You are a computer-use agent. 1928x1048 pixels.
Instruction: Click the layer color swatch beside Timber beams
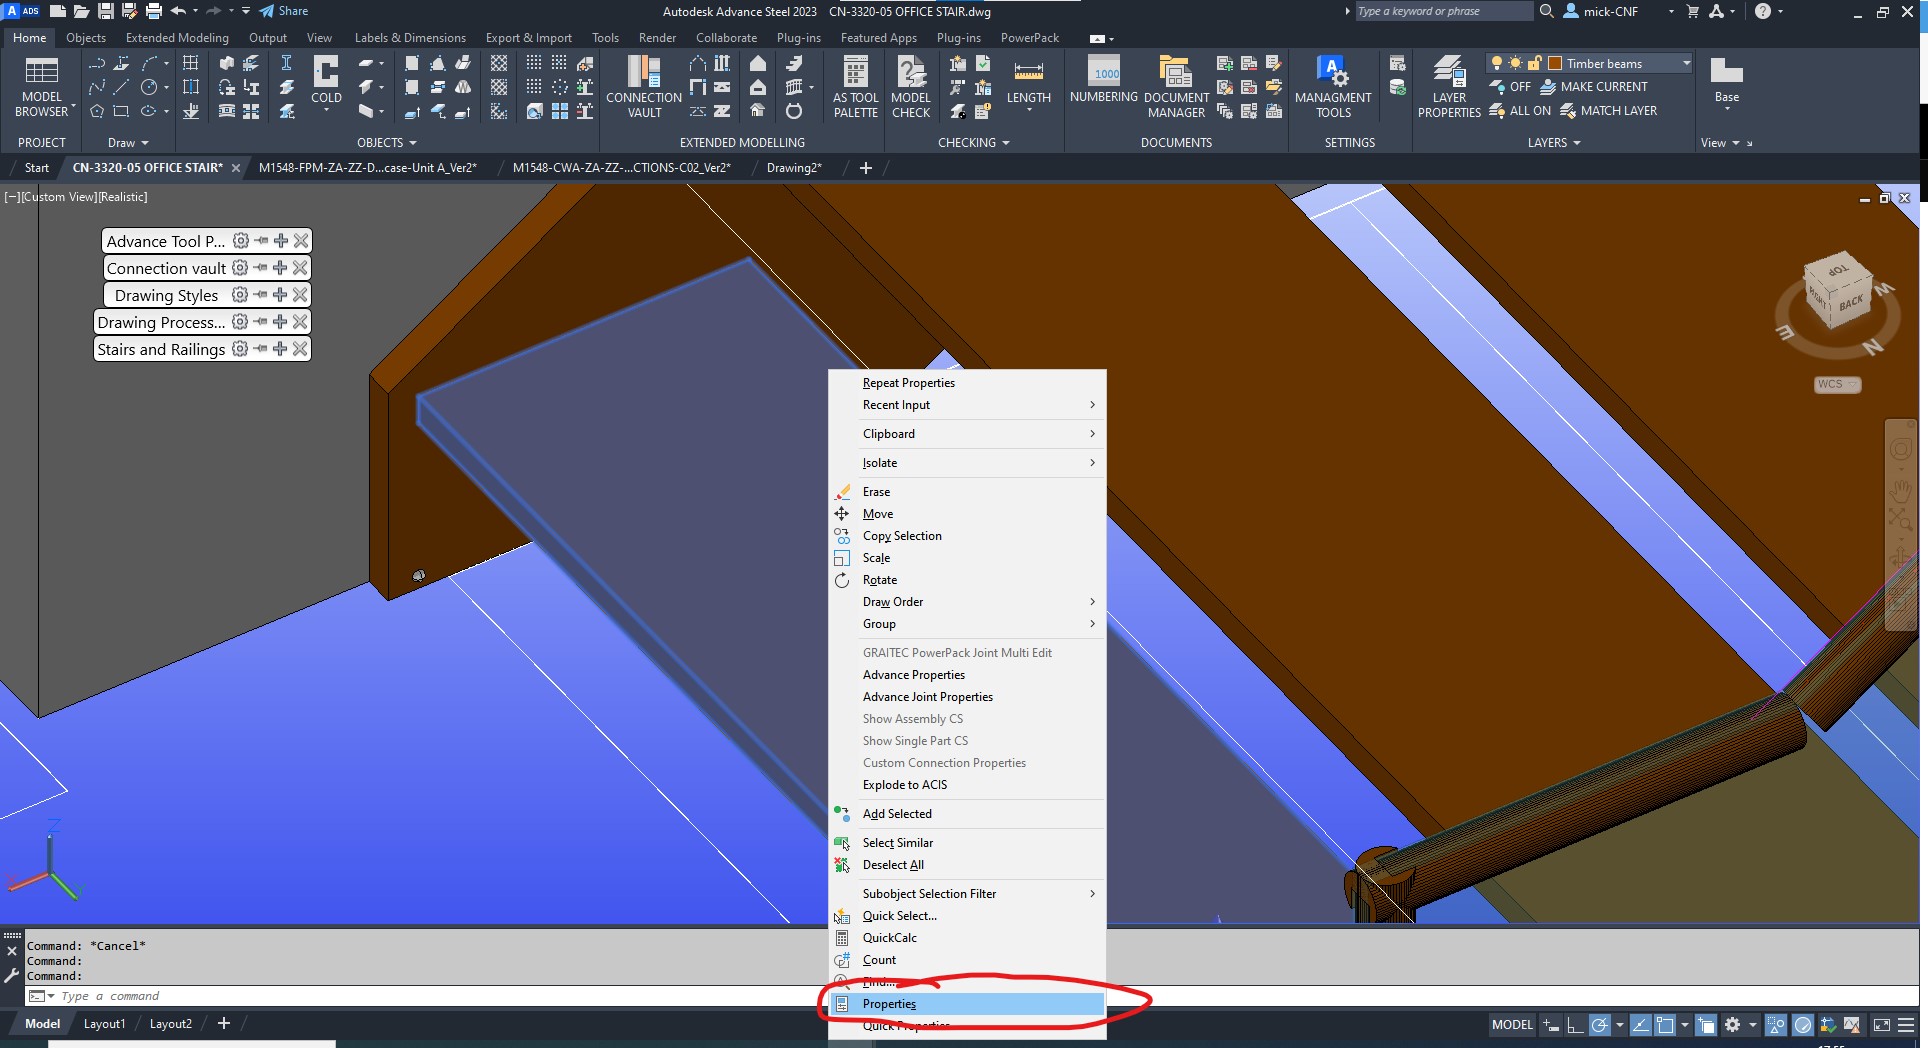click(1555, 63)
